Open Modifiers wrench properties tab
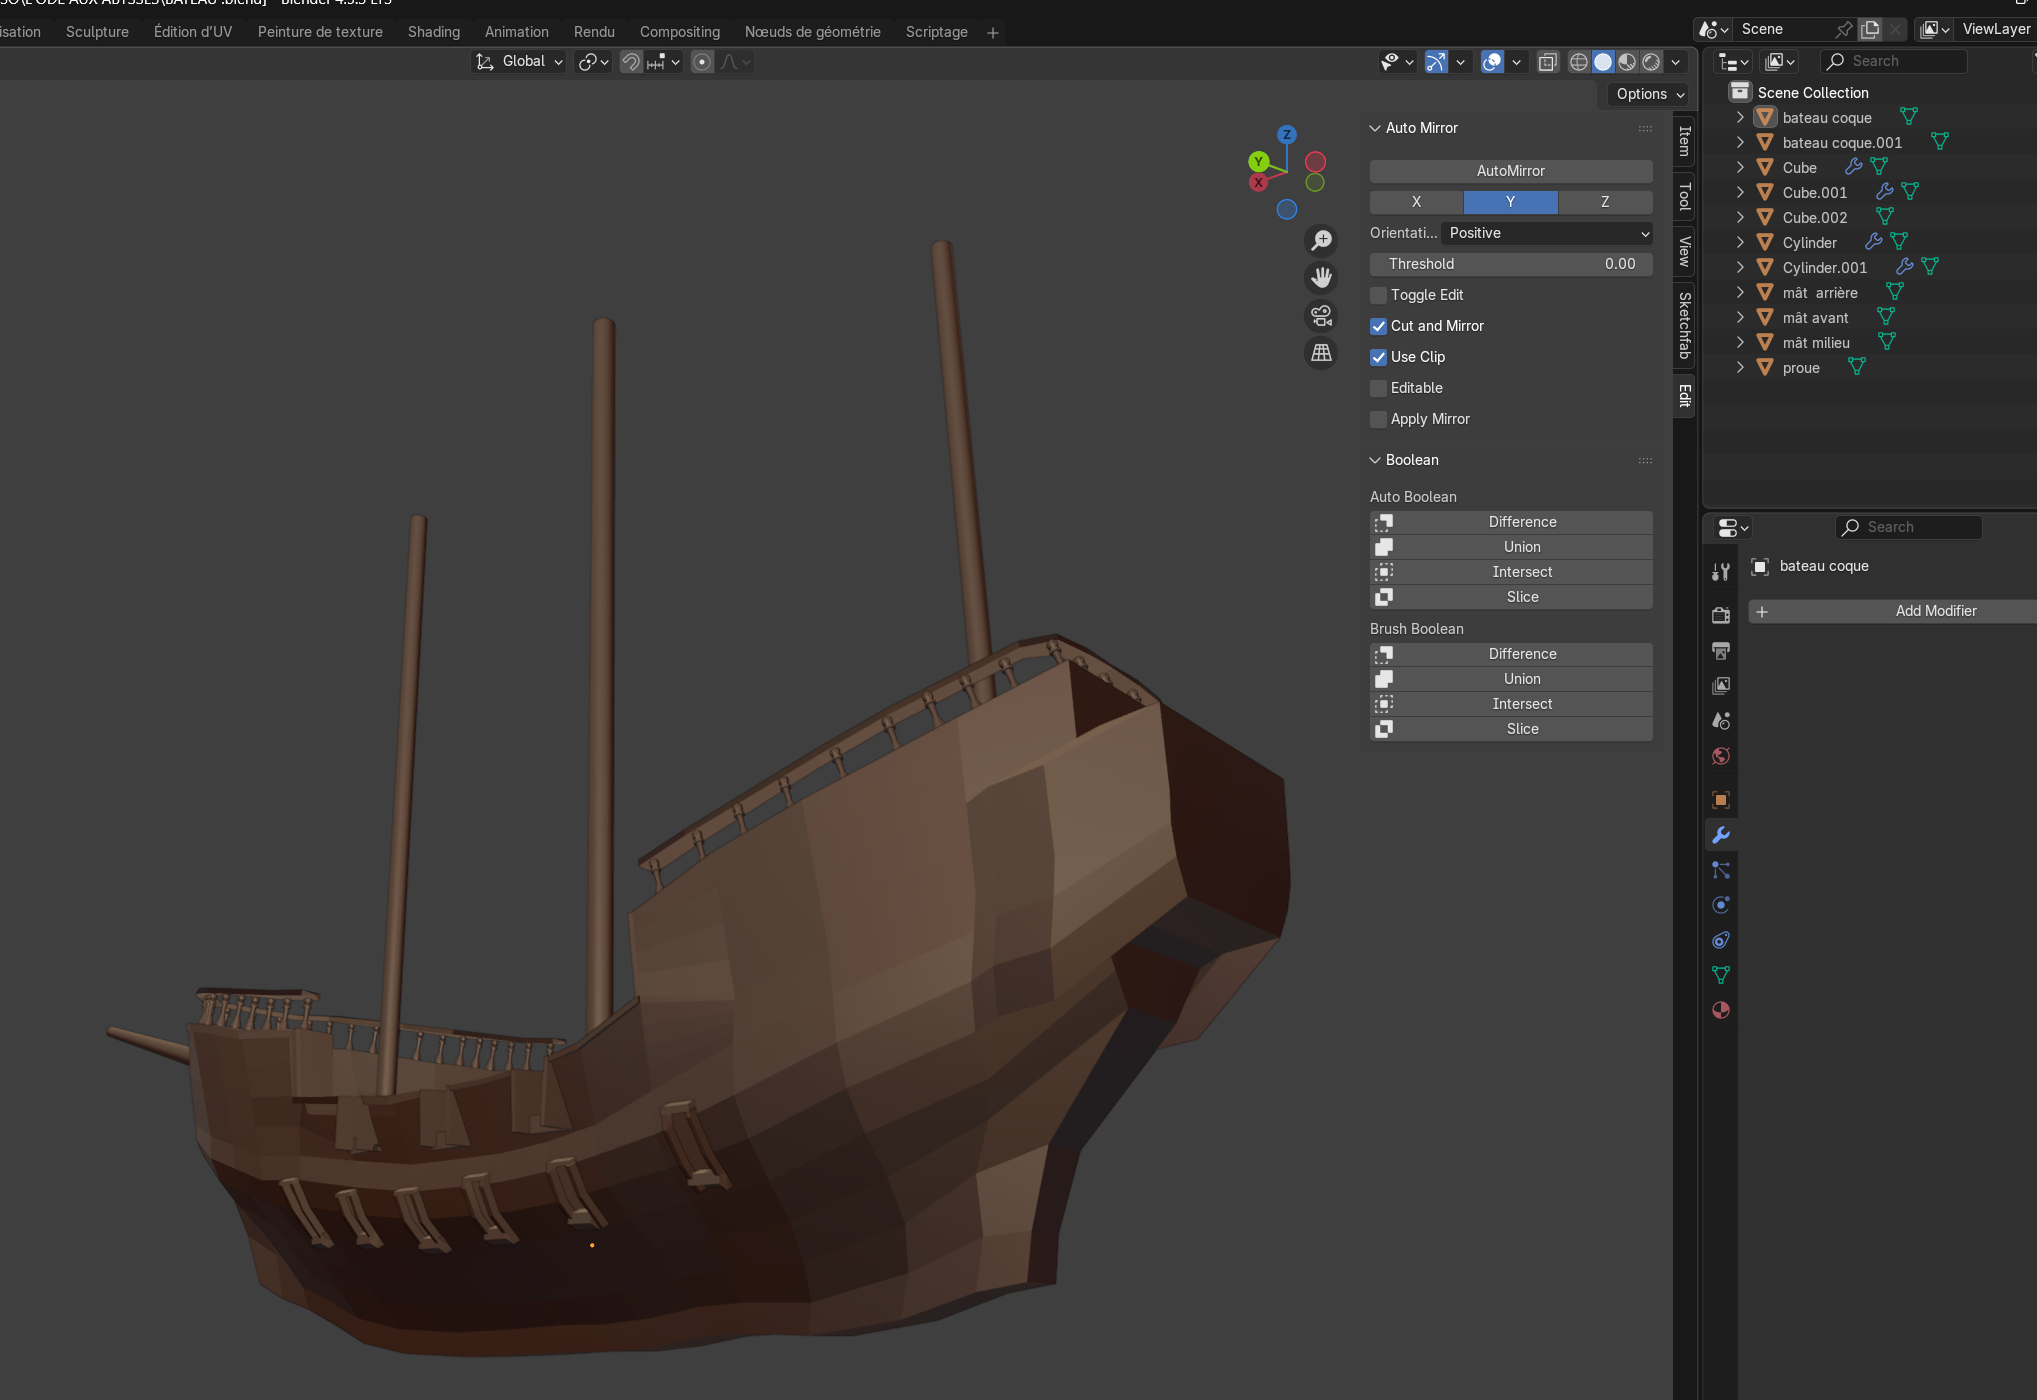 1720,835
